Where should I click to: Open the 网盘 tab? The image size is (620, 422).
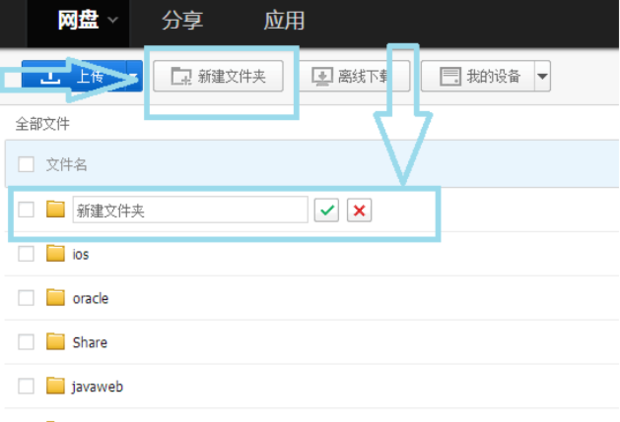click(78, 20)
